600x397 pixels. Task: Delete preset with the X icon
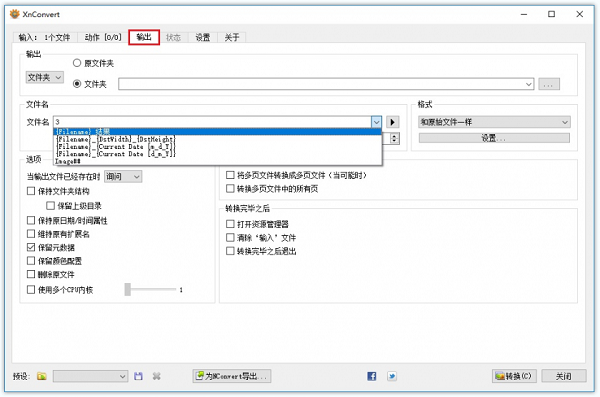click(x=157, y=376)
